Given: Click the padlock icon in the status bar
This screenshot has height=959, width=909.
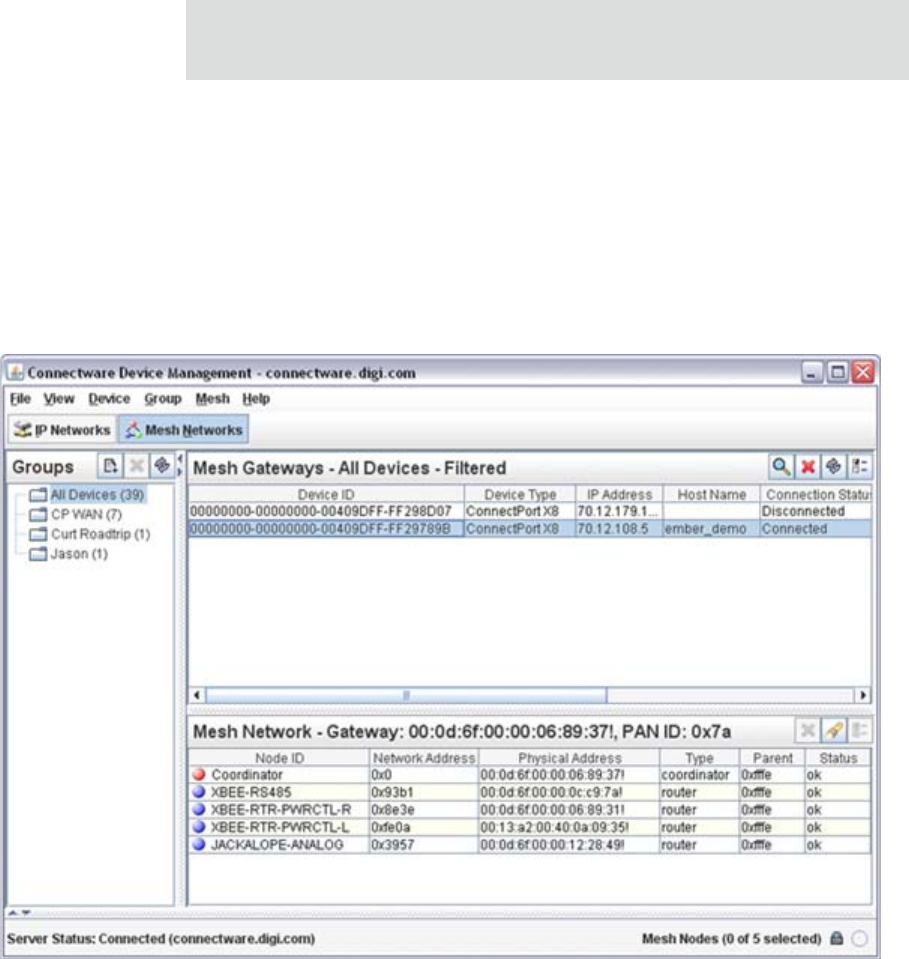Looking at the screenshot, I should [837, 938].
